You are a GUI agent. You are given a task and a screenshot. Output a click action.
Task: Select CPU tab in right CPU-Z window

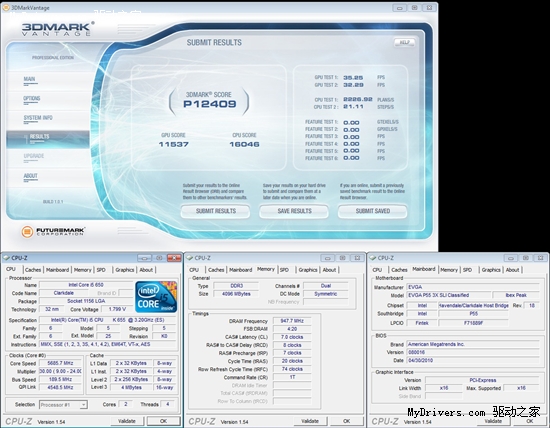pos(377,270)
